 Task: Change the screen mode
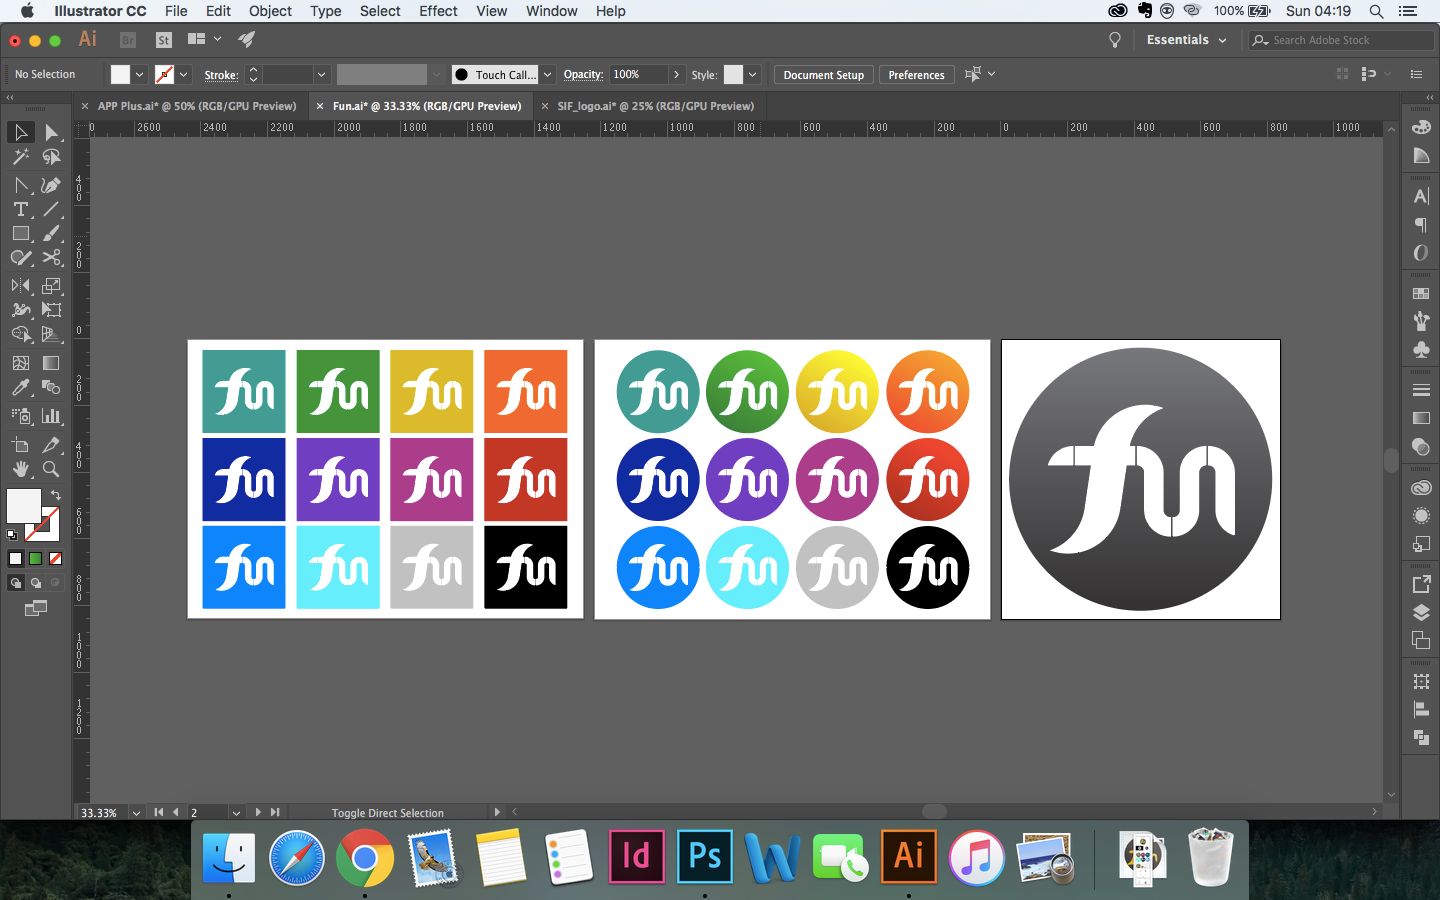click(x=35, y=608)
